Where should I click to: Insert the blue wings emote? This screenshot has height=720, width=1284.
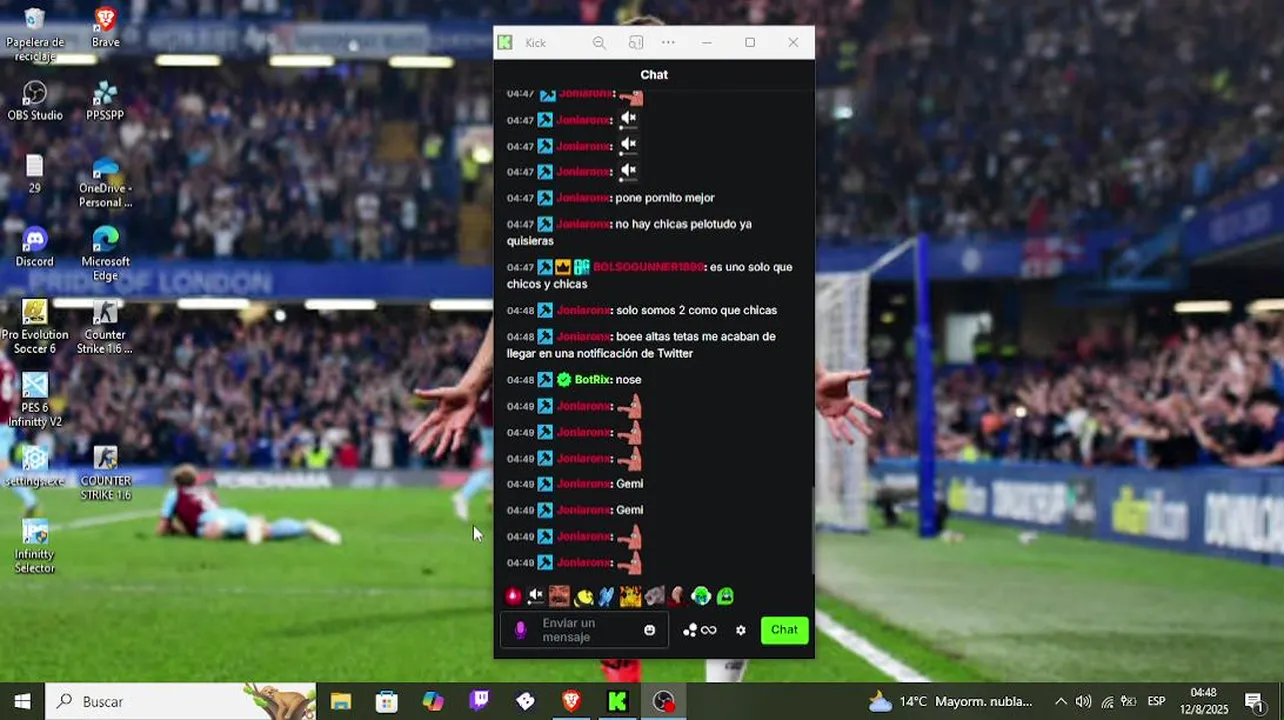click(x=606, y=596)
